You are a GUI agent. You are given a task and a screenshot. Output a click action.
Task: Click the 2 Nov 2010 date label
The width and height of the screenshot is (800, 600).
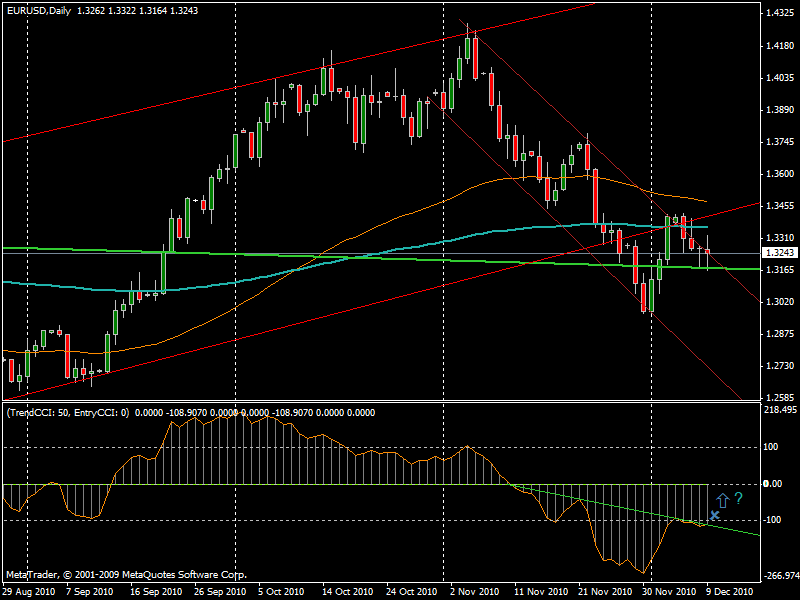pos(474,592)
